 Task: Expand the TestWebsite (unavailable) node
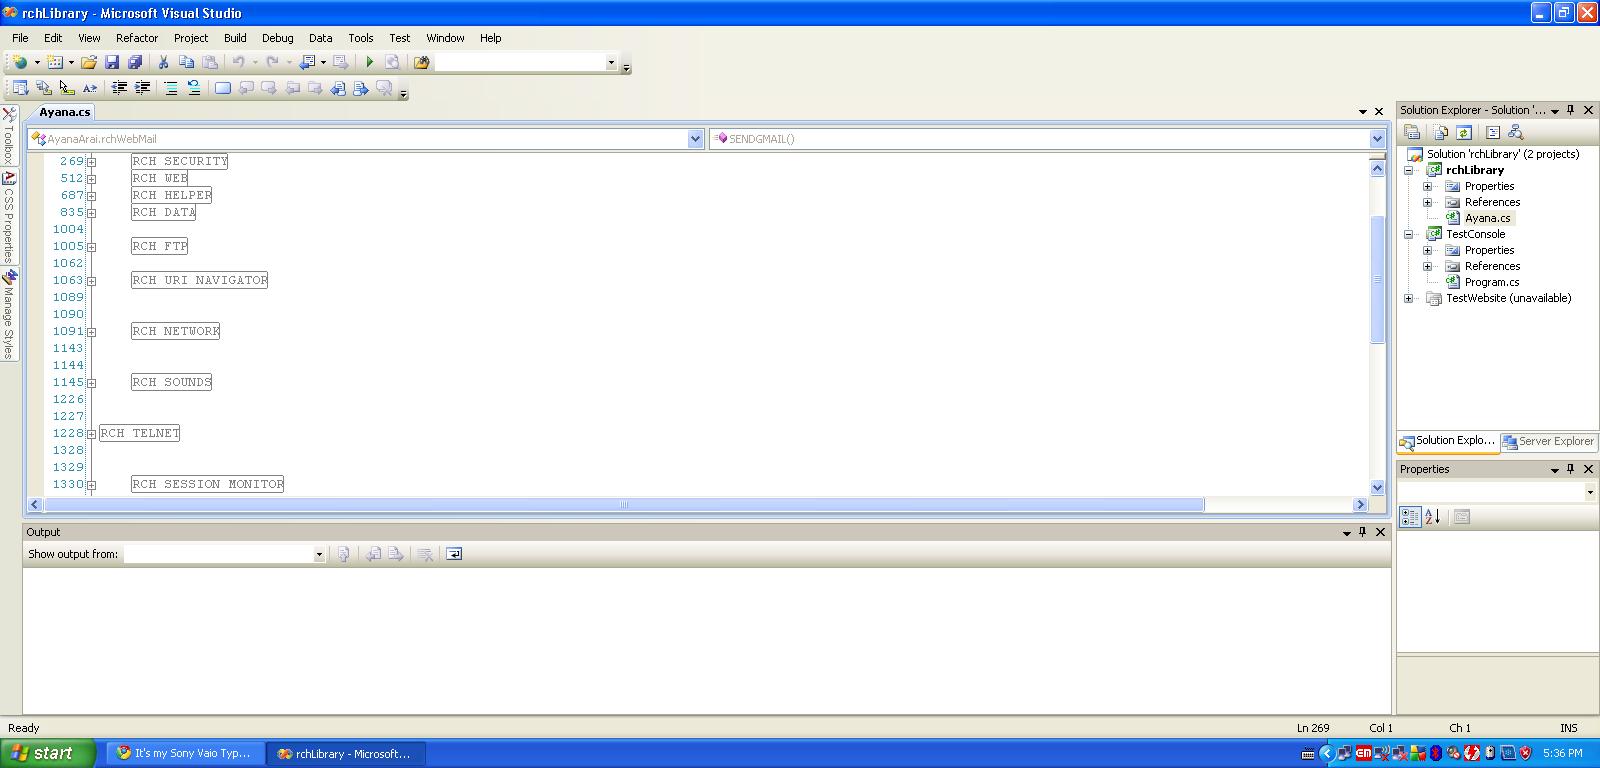(x=1409, y=298)
